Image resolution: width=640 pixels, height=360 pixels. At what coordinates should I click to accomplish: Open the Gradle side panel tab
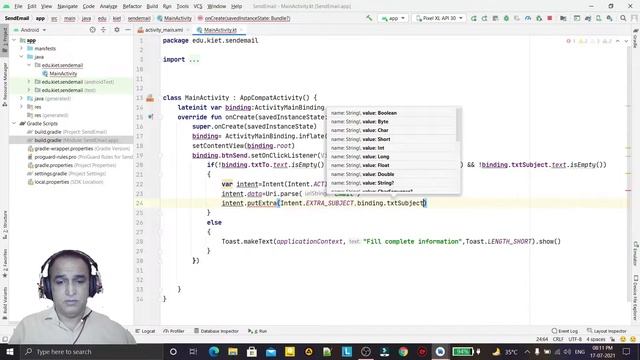(636, 38)
